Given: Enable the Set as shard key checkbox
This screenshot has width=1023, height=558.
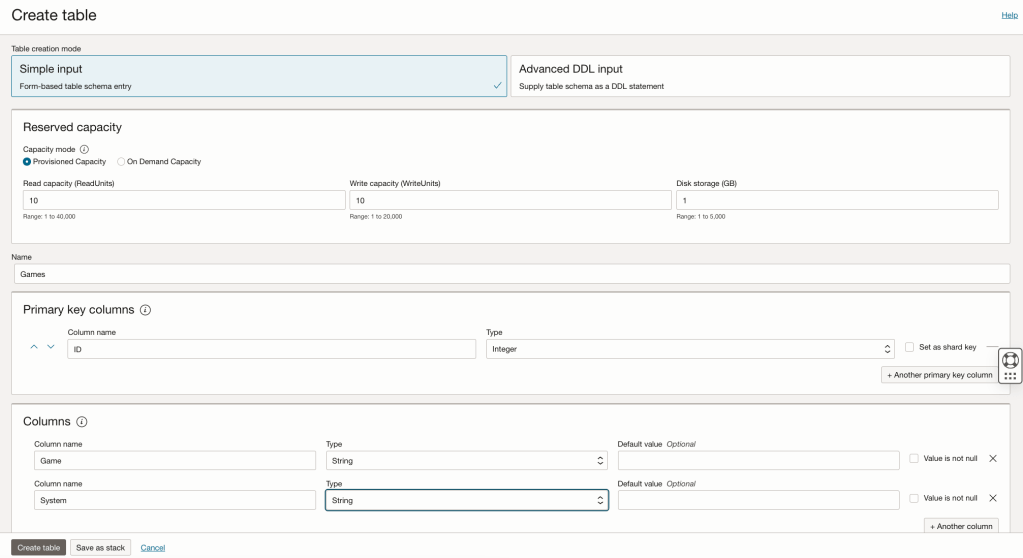Looking at the screenshot, I should [910, 347].
